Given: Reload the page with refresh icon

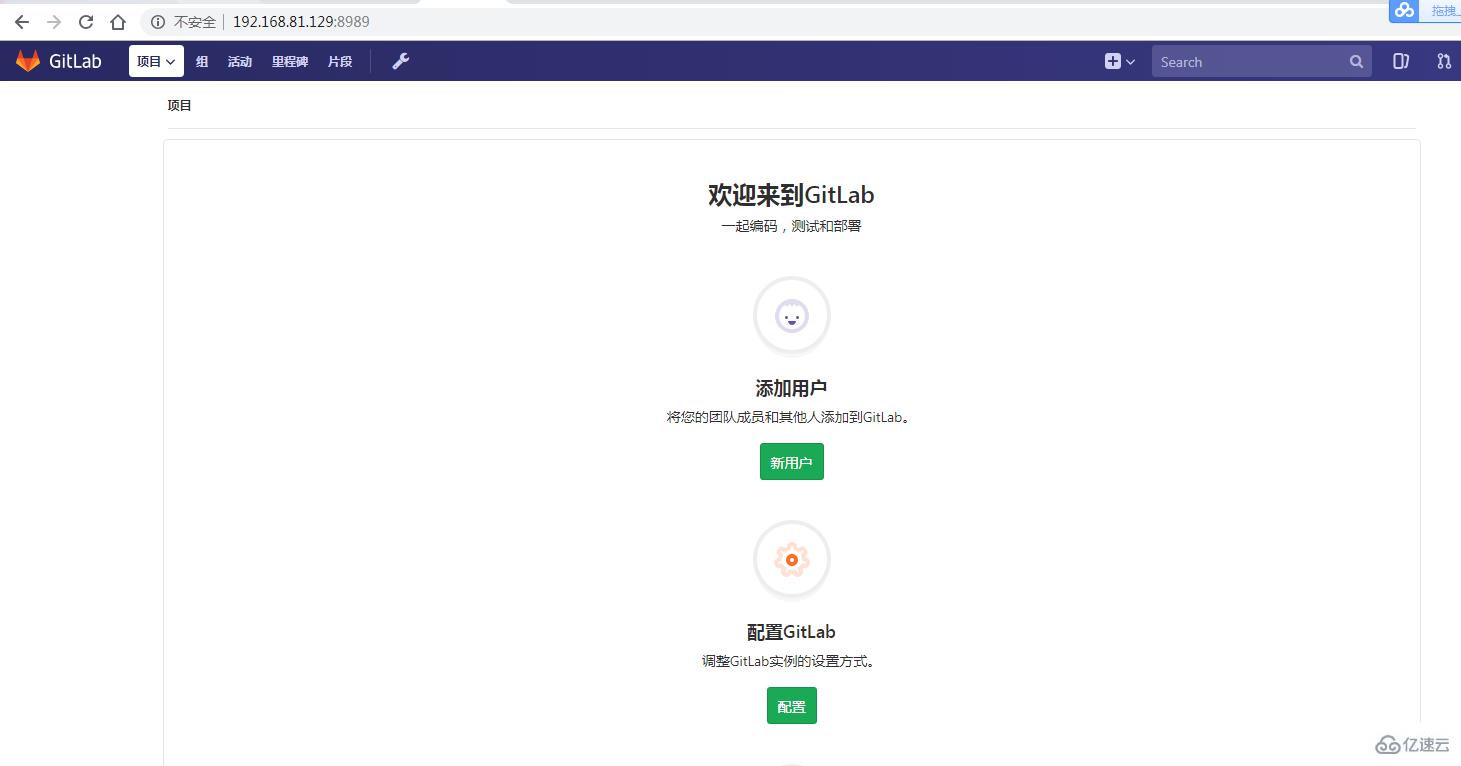Looking at the screenshot, I should coord(86,21).
